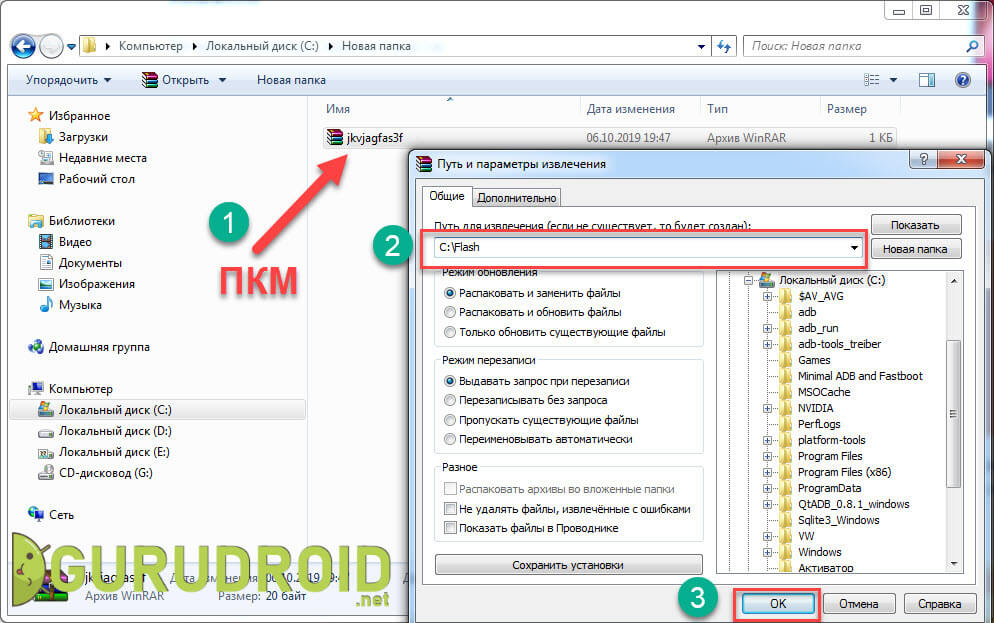This screenshot has width=994, height=623.
Task: Open the 'Видео' library
Action: pos(75,241)
